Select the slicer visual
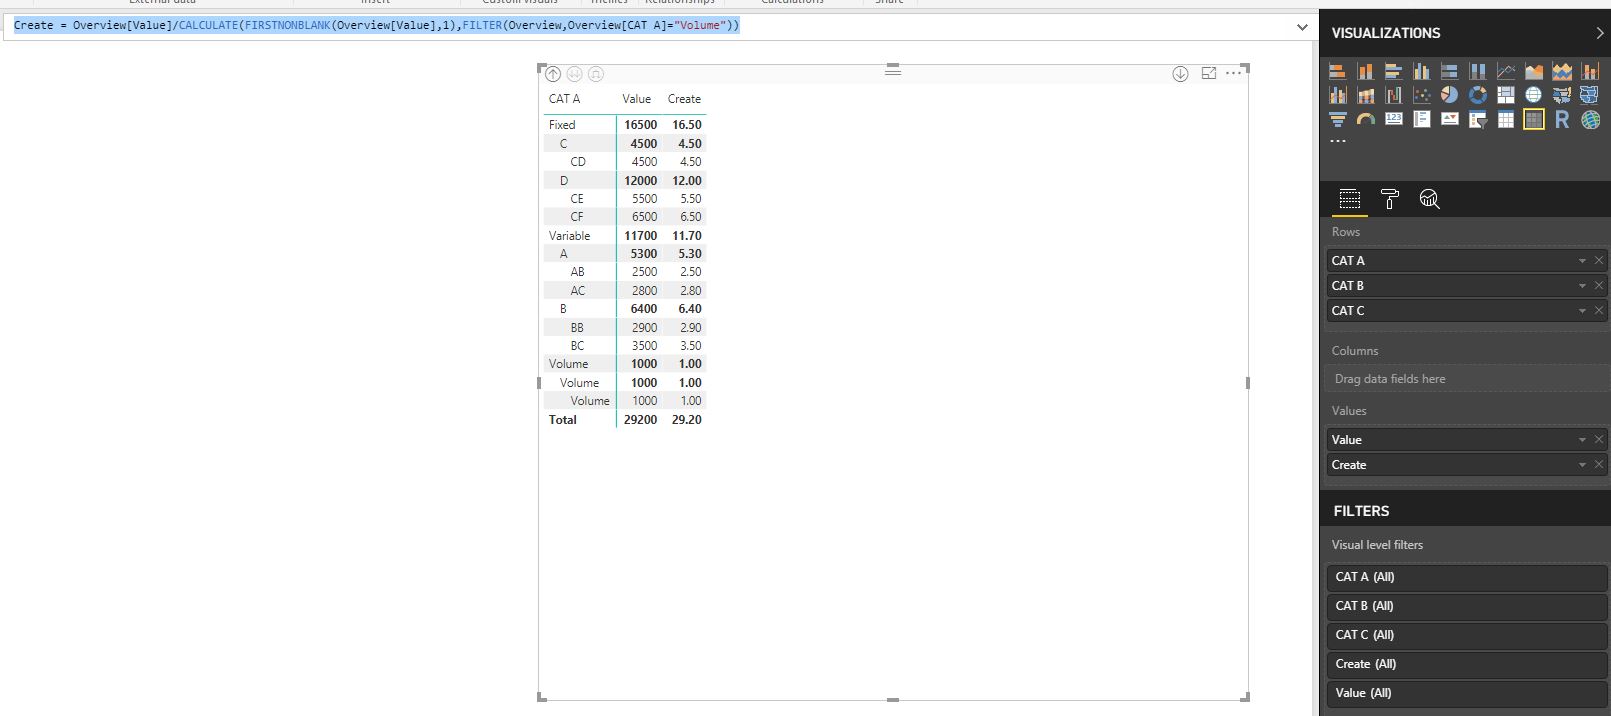Image resolution: width=1611 pixels, height=716 pixels. (x=1478, y=119)
